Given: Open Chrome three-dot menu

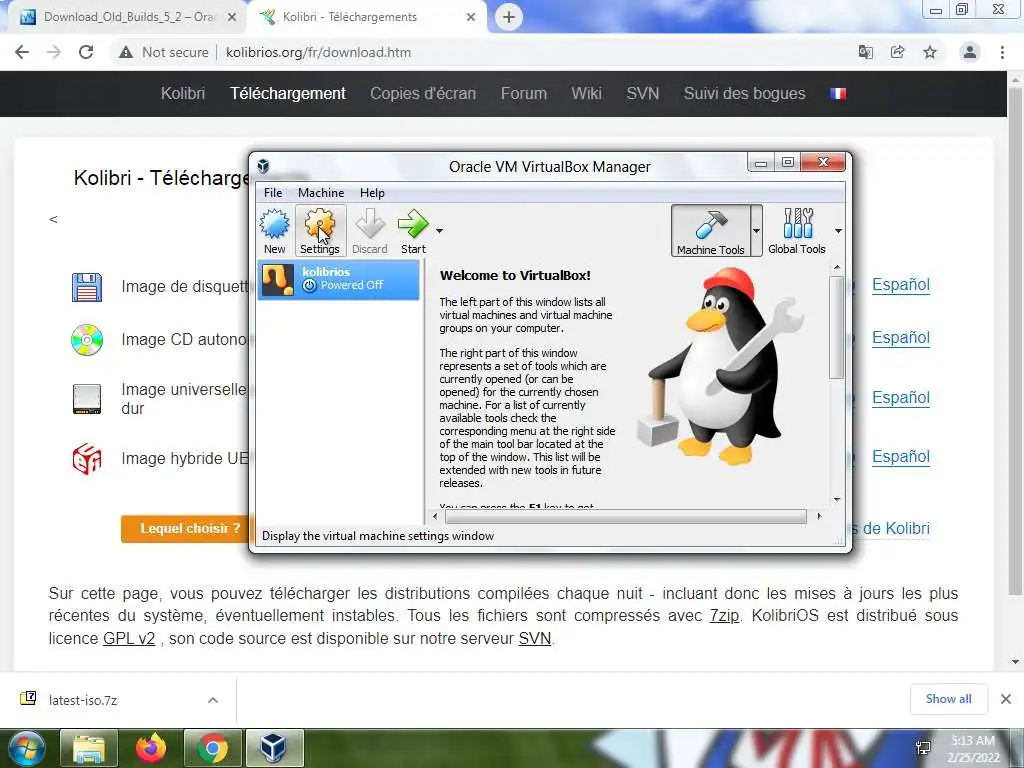Looking at the screenshot, I should click(x=1002, y=52).
